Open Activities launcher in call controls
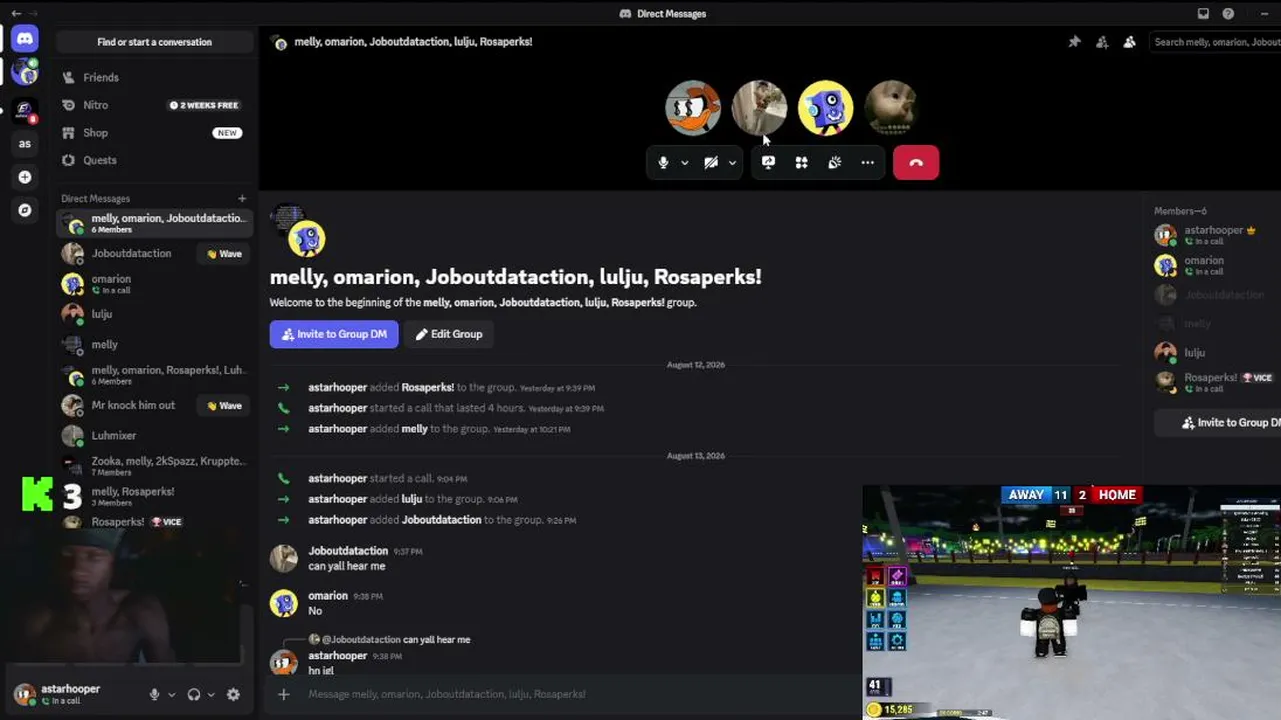Viewport: 1281px width, 720px height. [x=801, y=163]
